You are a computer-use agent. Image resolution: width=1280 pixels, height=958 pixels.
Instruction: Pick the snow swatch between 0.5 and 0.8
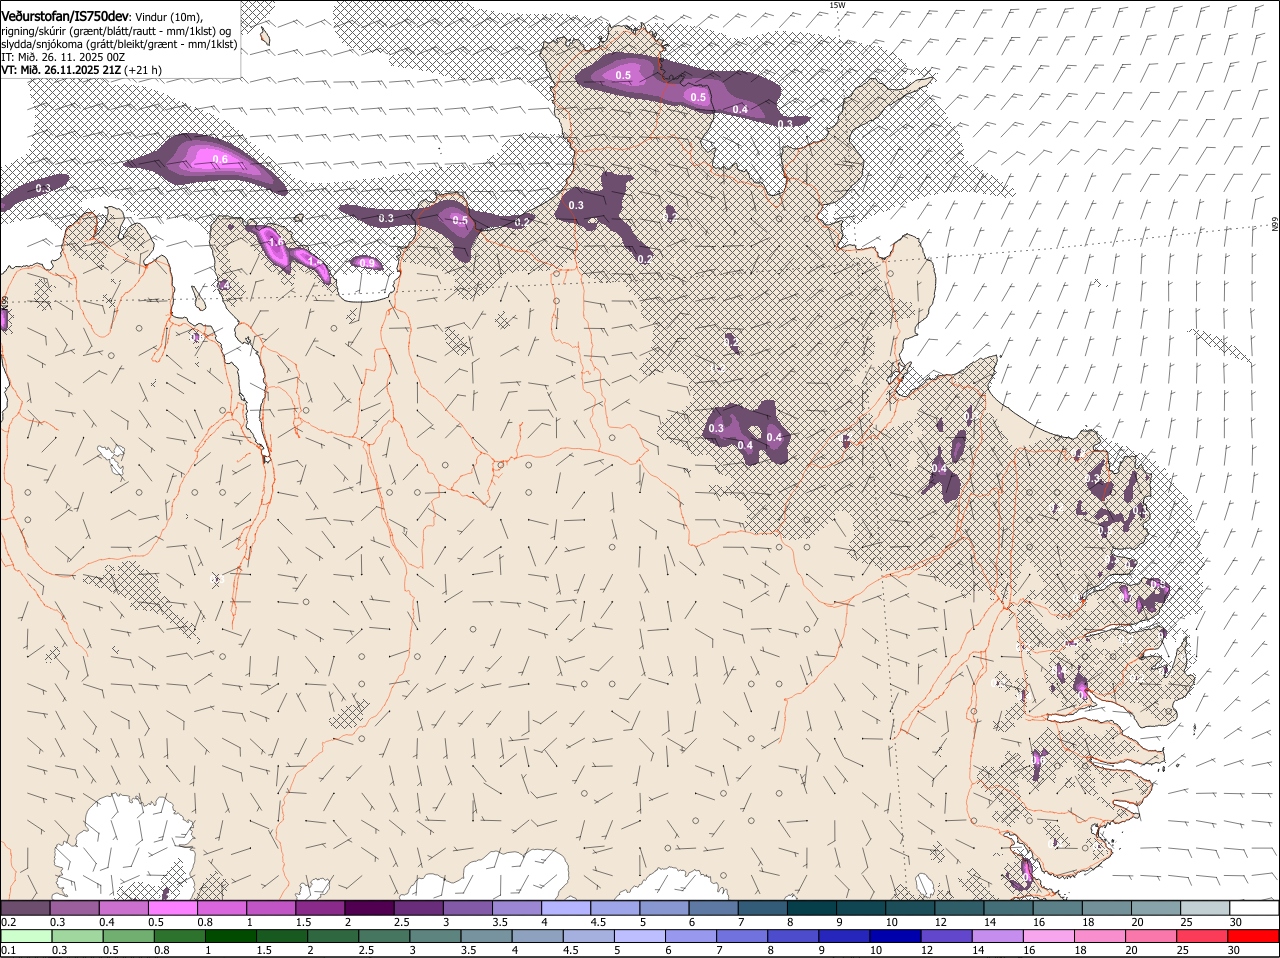(172, 907)
